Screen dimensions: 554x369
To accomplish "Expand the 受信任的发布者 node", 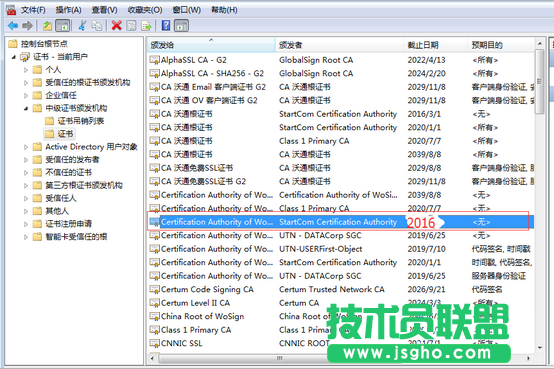I will point(26,160).
